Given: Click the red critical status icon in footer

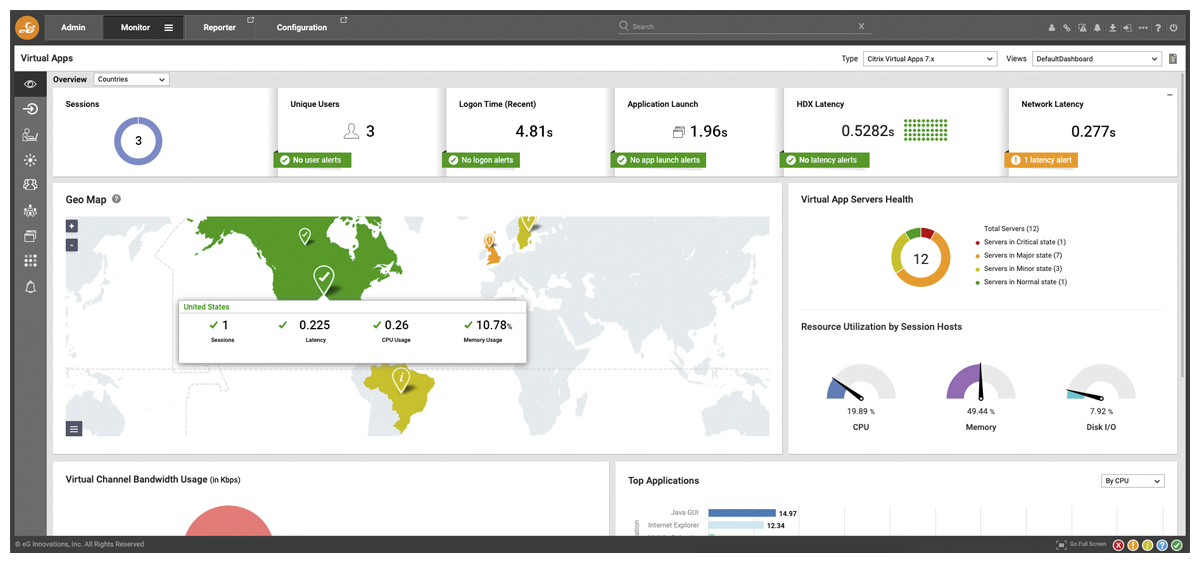Looking at the screenshot, I should 1118,545.
